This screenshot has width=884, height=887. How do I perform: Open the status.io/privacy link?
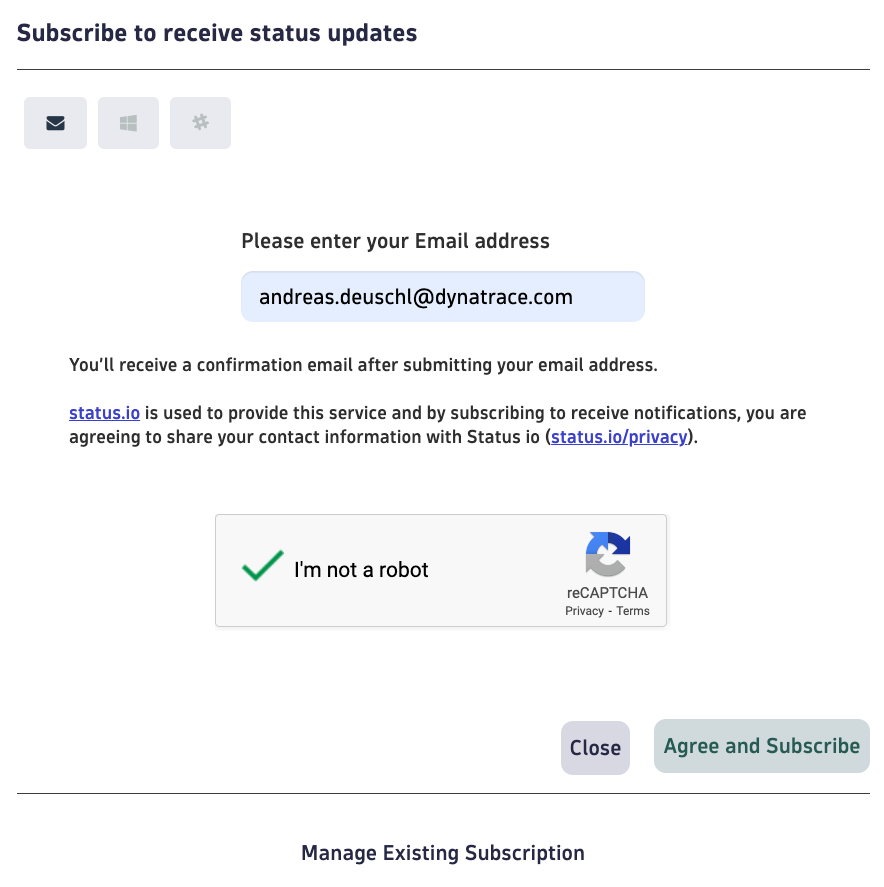(618, 436)
